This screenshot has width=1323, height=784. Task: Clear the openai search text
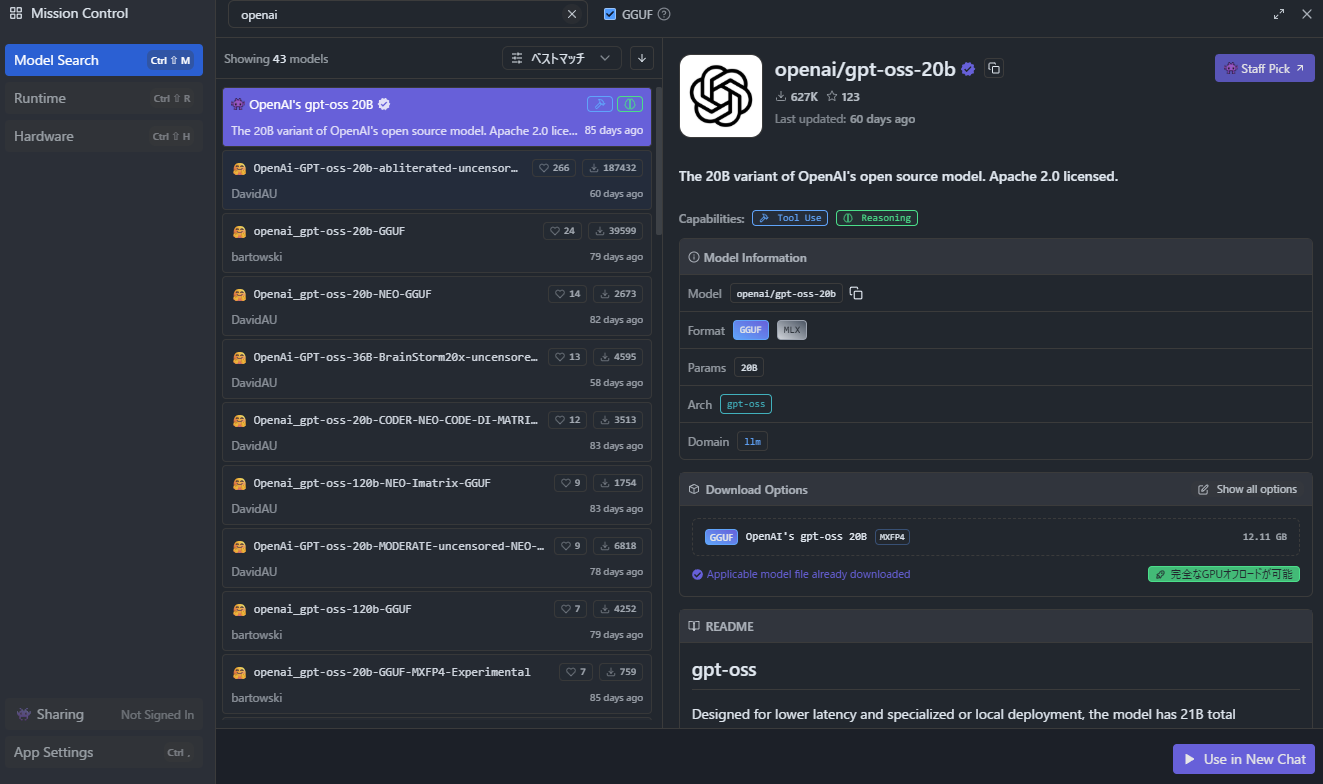(x=572, y=14)
